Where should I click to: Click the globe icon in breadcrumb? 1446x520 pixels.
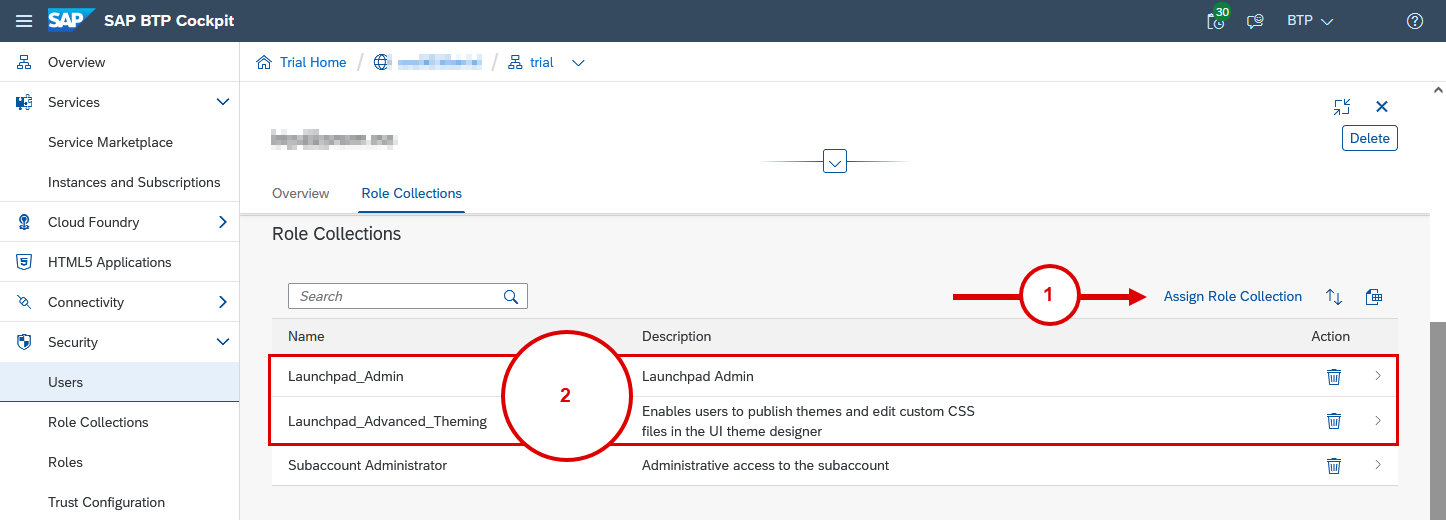point(381,62)
